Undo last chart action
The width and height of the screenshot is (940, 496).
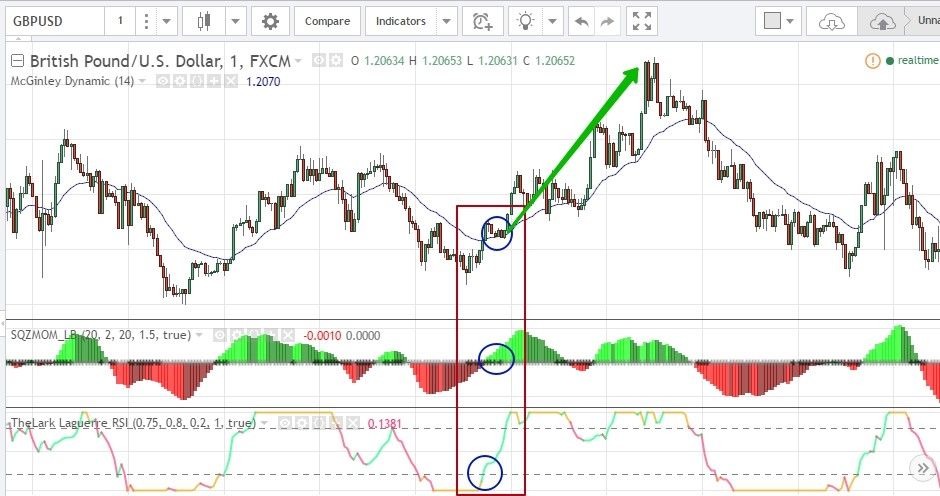(582, 22)
